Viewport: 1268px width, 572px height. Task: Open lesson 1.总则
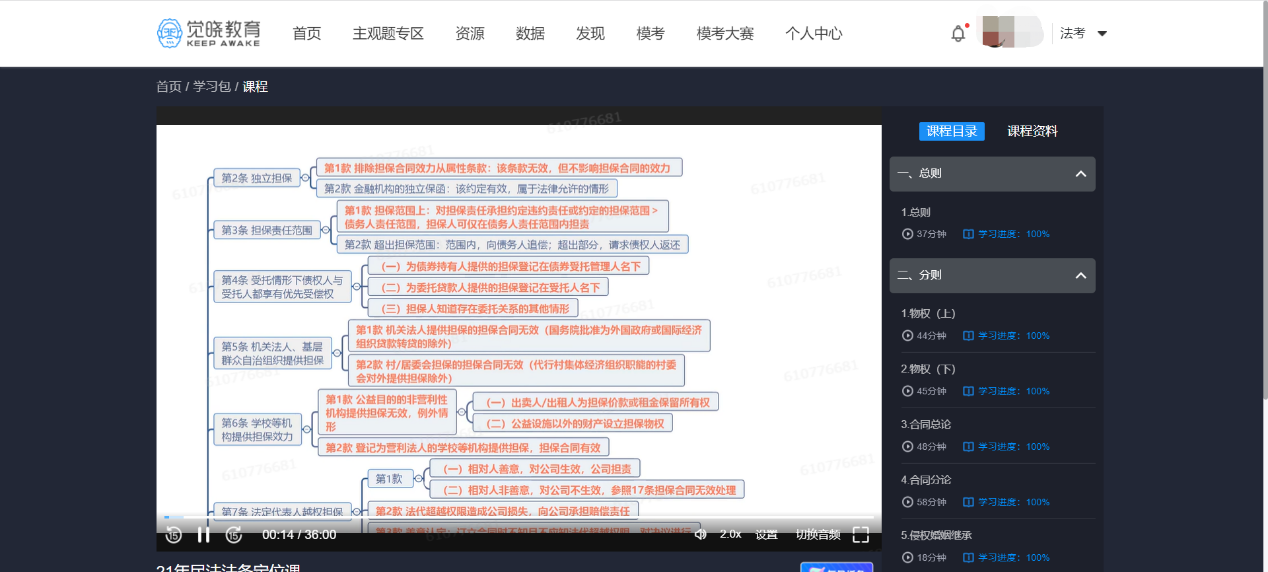(x=916, y=212)
